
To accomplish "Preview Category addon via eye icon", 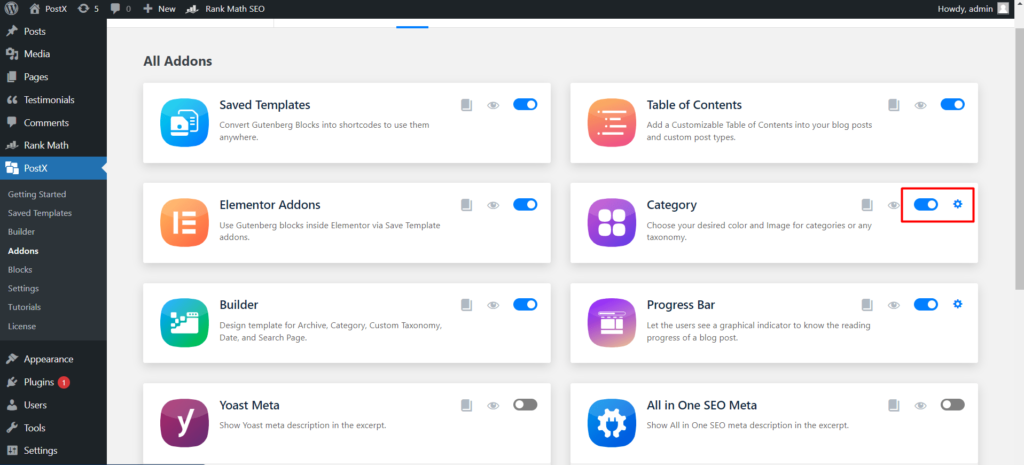I will click(893, 205).
